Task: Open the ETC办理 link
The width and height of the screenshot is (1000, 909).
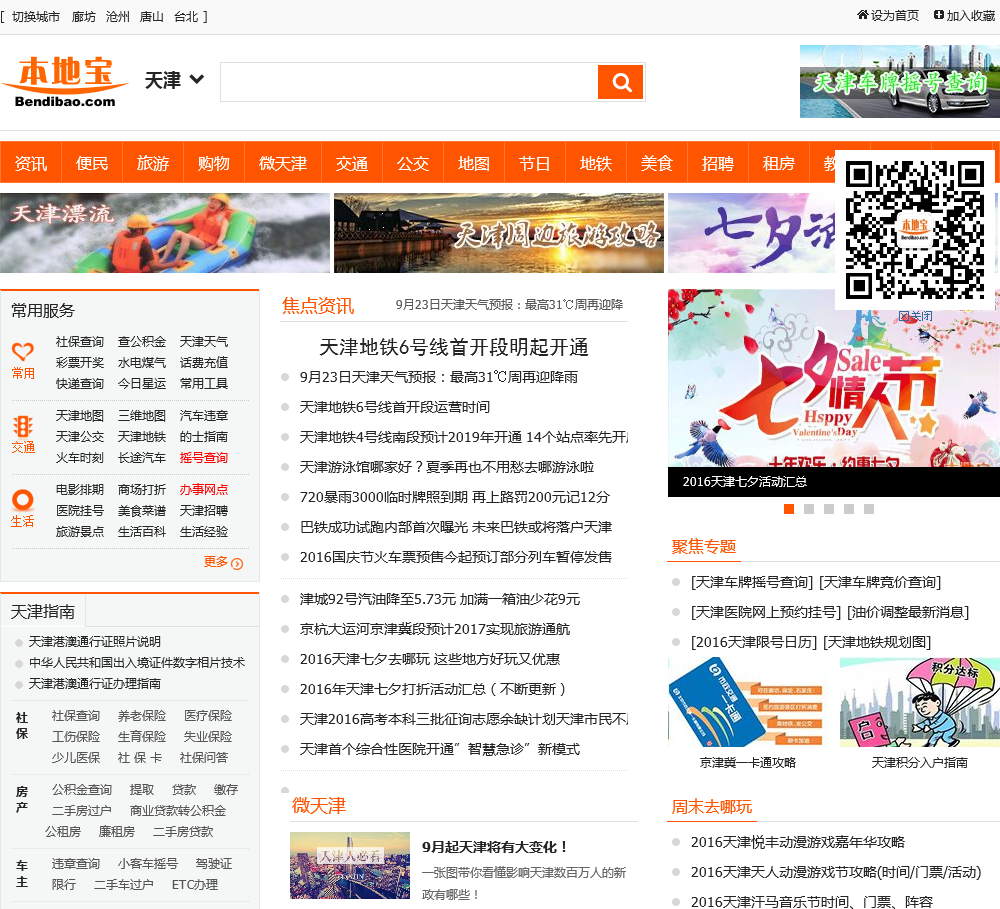Action: click(x=195, y=885)
